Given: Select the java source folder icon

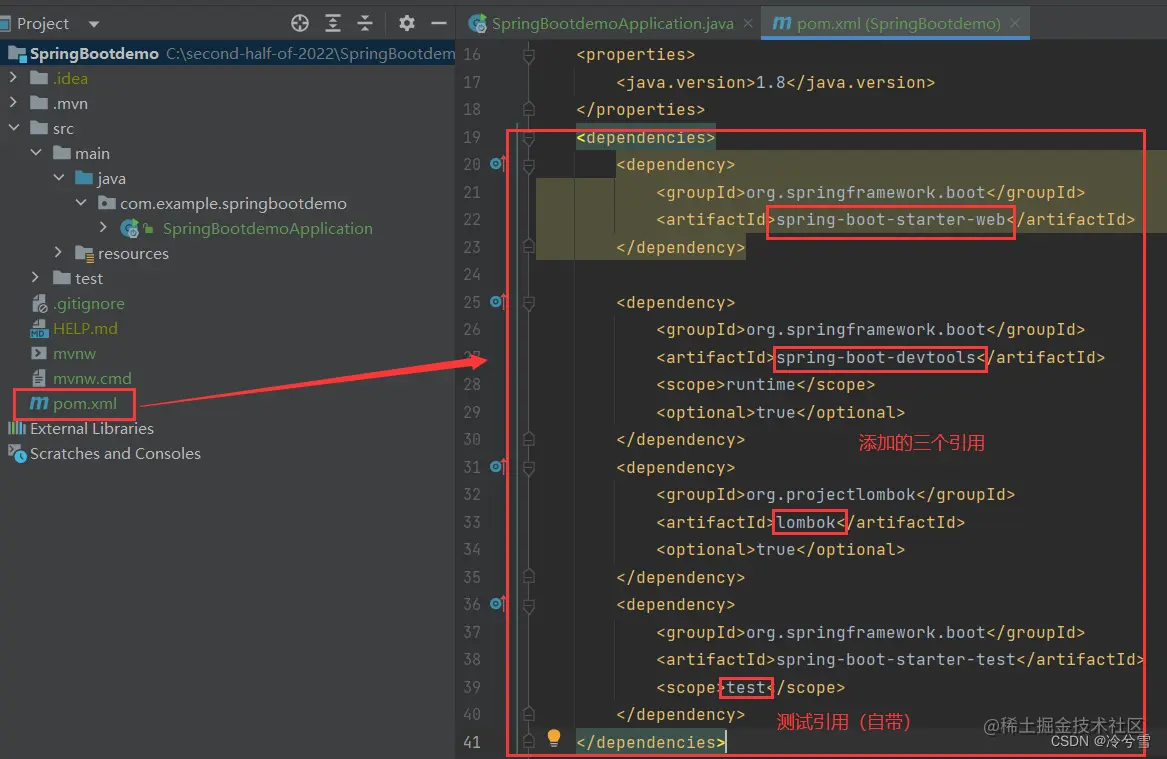Looking at the screenshot, I should [x=84, y=178].
